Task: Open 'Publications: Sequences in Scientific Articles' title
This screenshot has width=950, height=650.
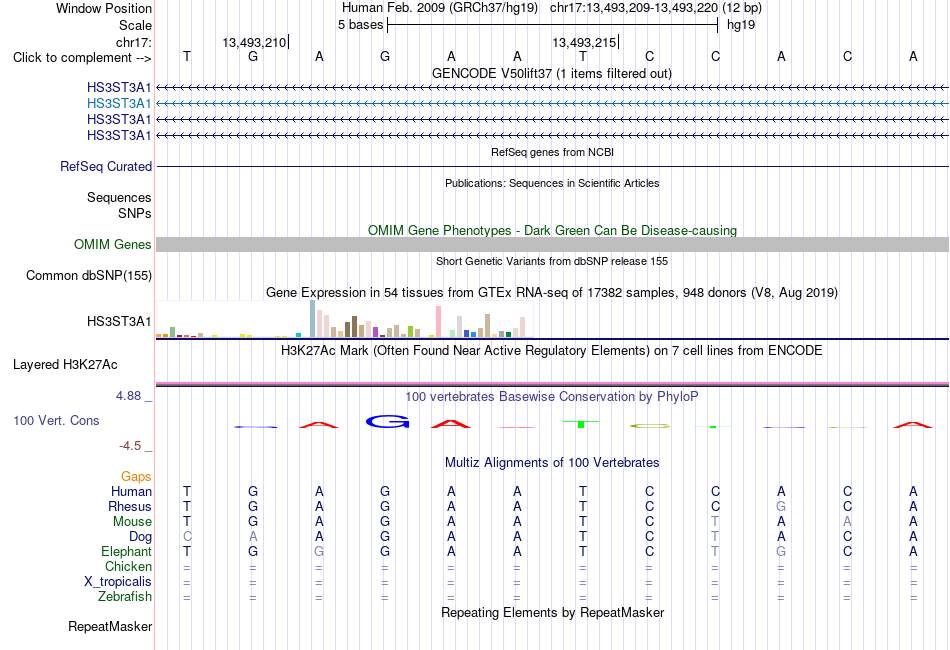Action: coord(552,183)
